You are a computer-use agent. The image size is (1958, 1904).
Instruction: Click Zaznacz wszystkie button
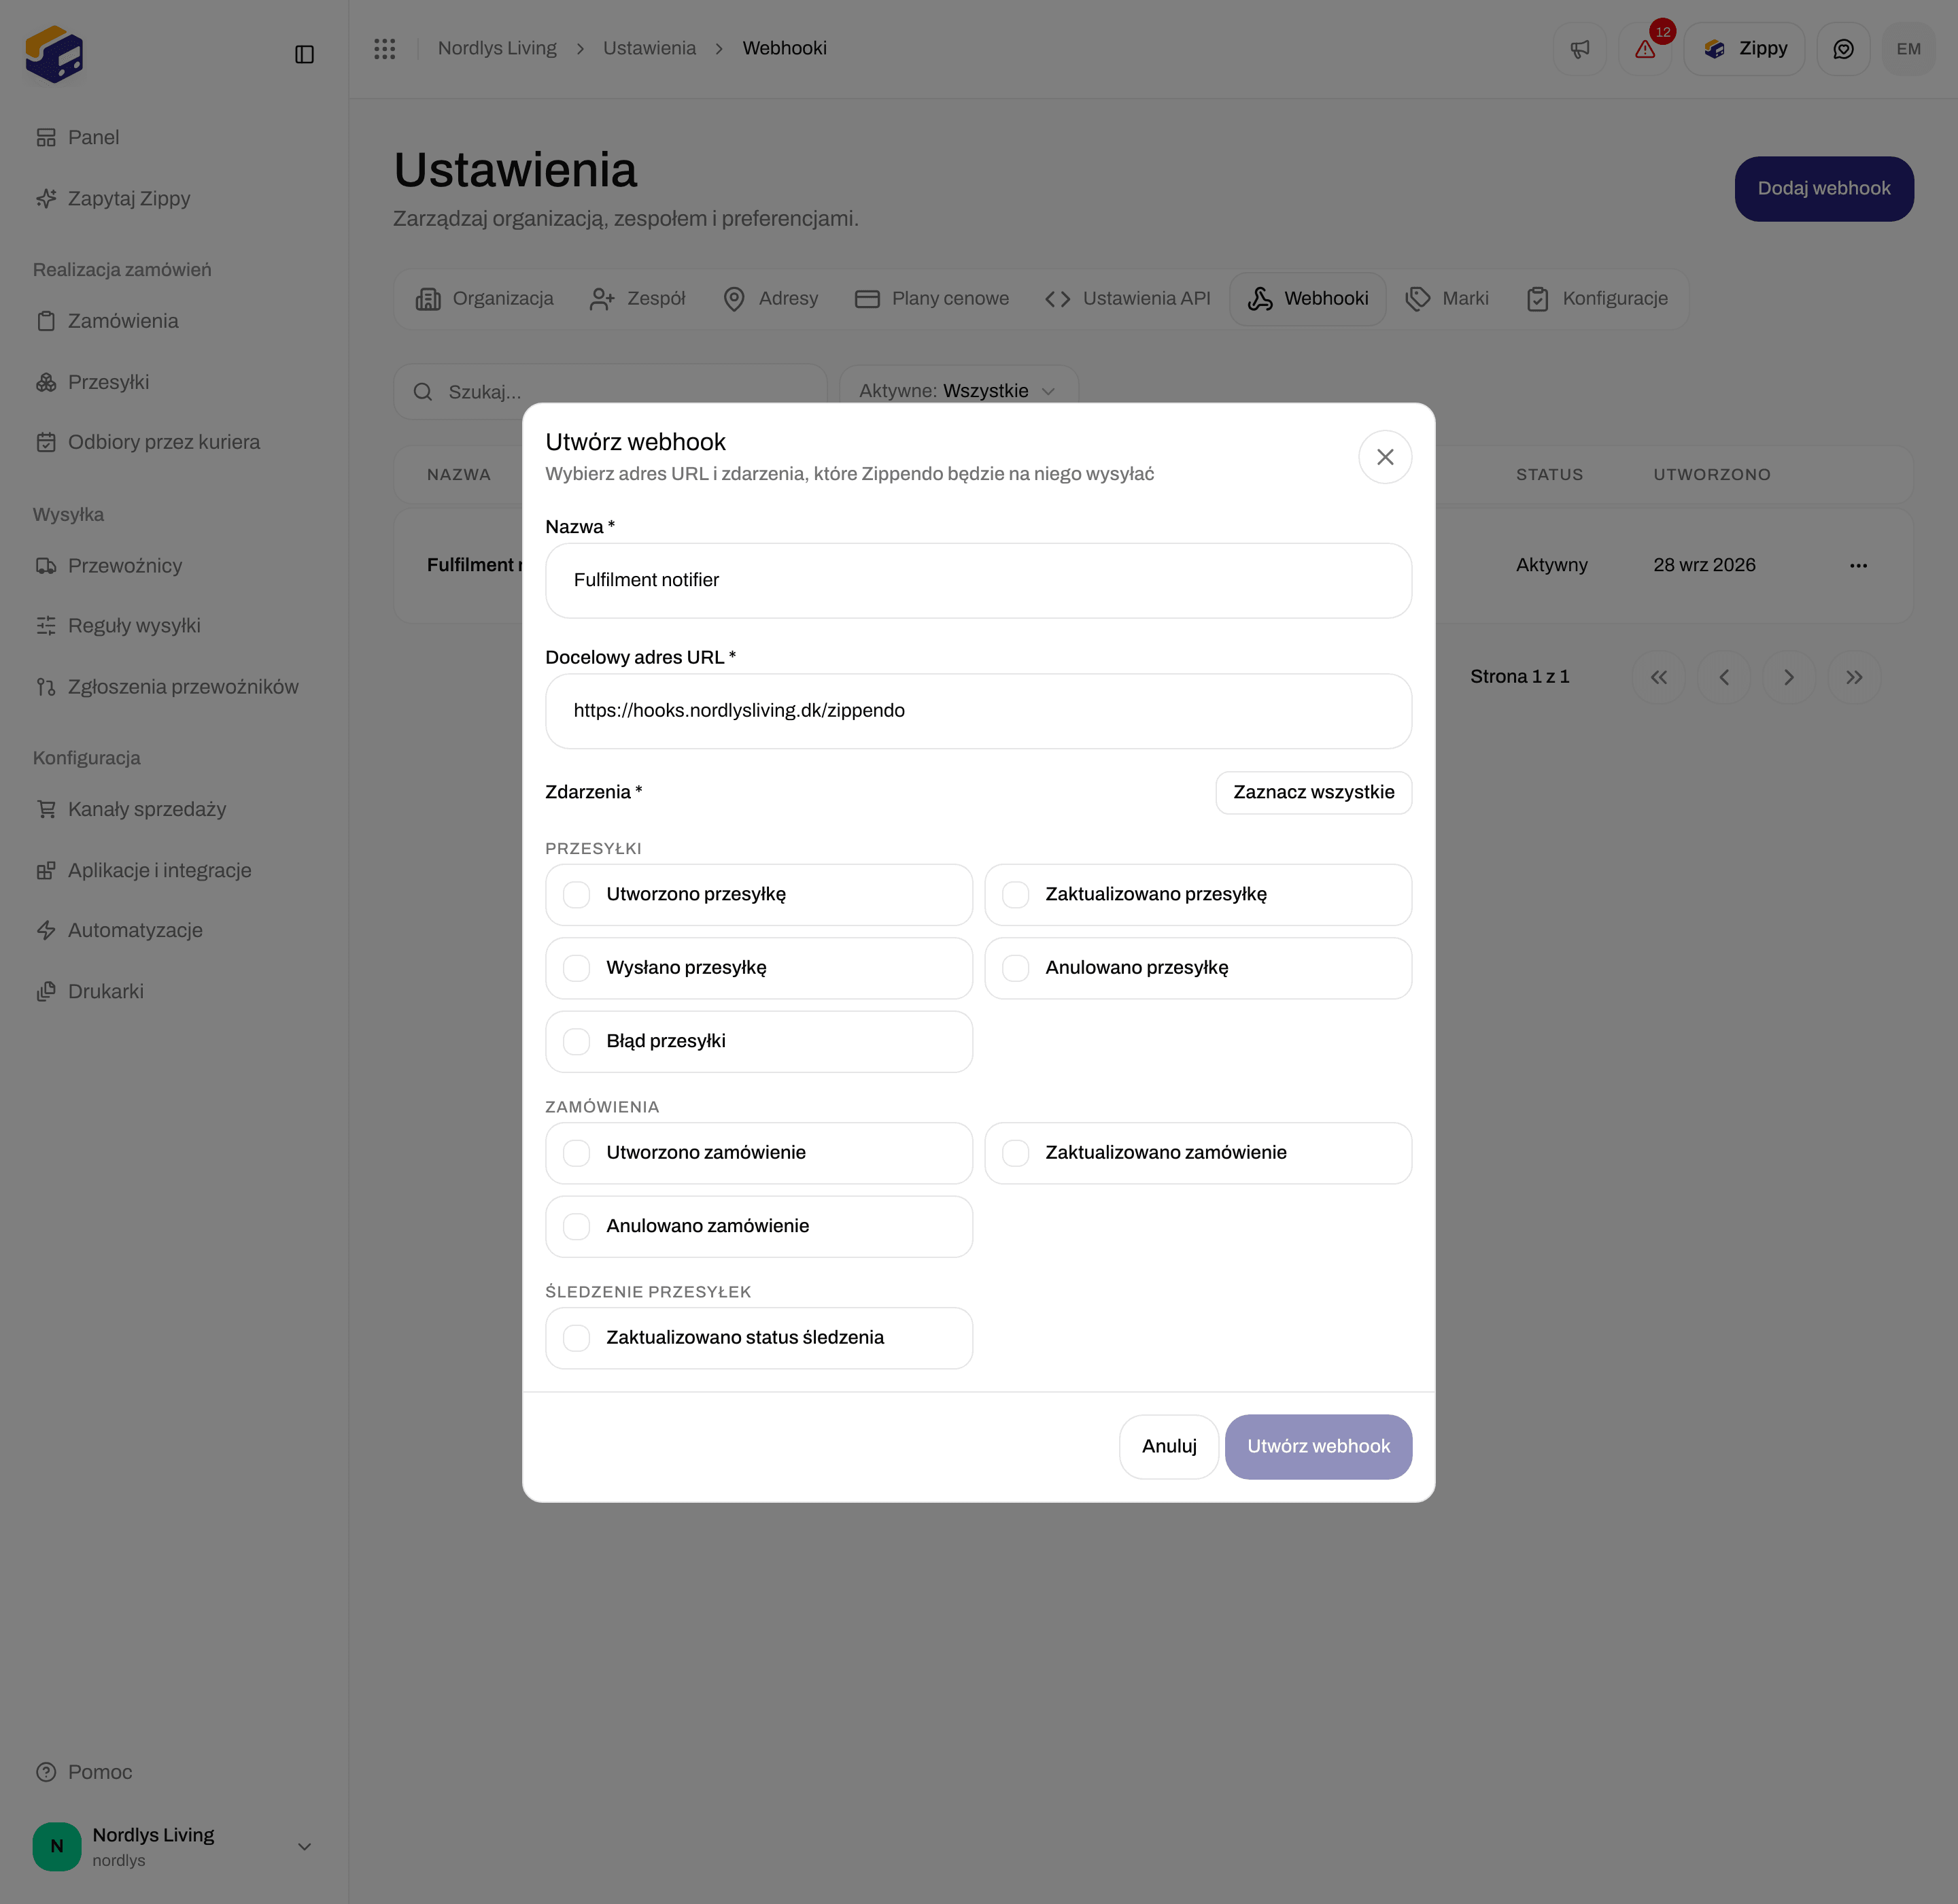click(x=1313, y=792)
